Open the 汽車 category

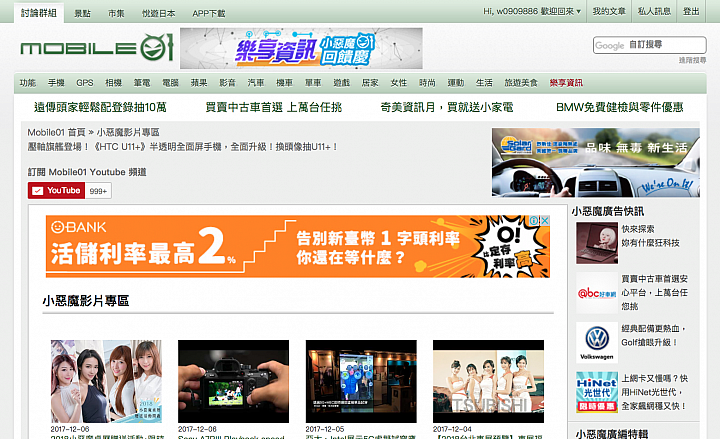(x=256, y=83)
